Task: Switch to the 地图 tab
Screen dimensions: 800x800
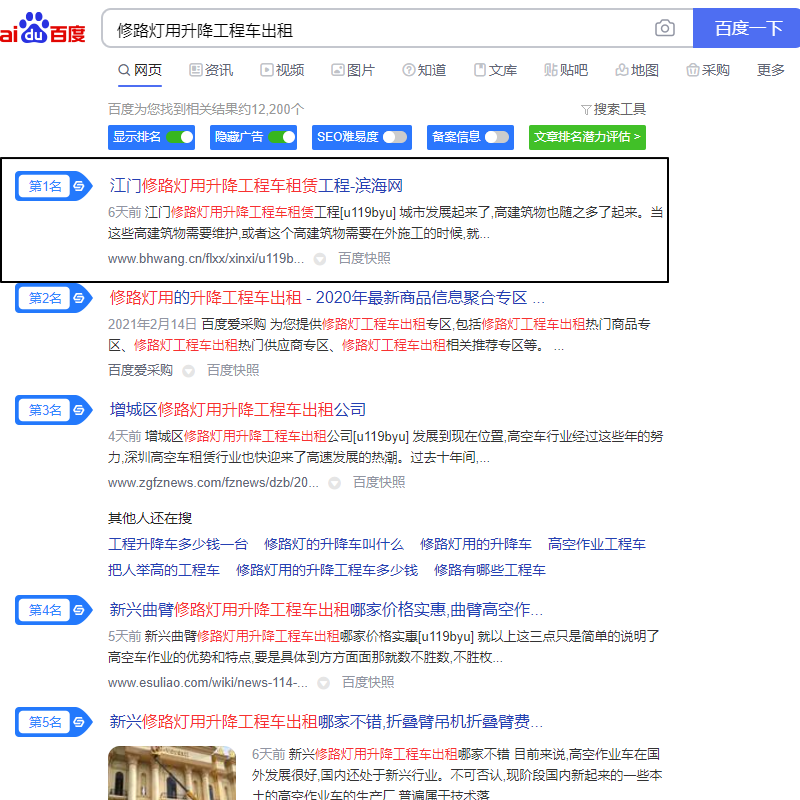Action: pos(637,70)
